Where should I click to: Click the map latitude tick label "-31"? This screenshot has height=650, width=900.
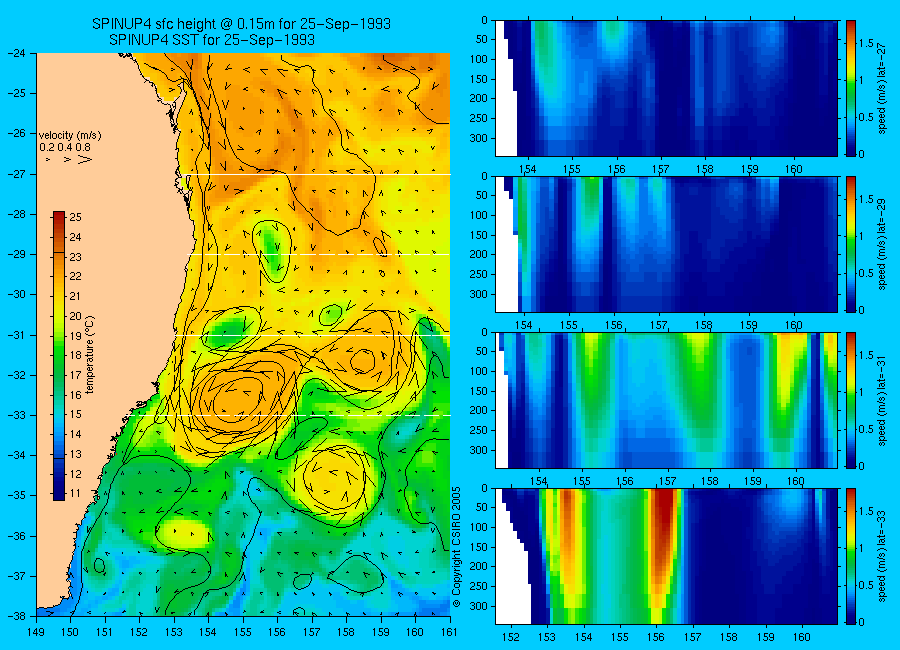(x=16, y=335)
